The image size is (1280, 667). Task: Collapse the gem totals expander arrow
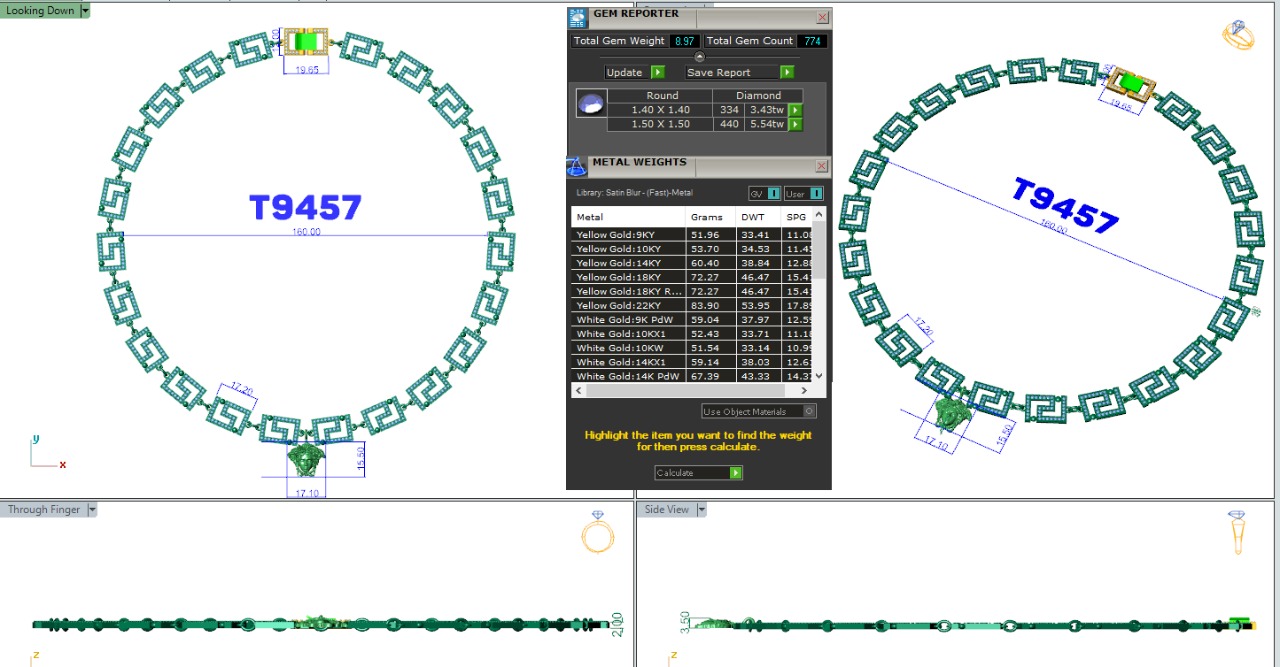(x=699, y=57)
